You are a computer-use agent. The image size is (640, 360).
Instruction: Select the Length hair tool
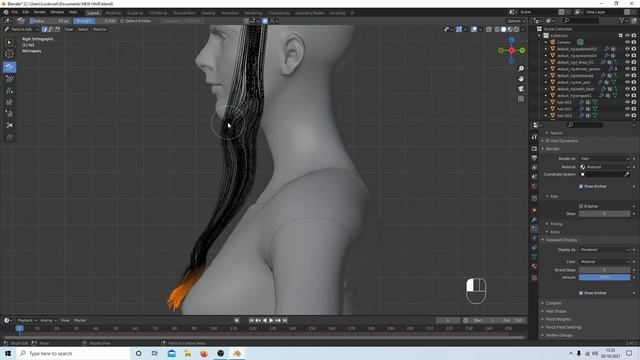point(9,102)
